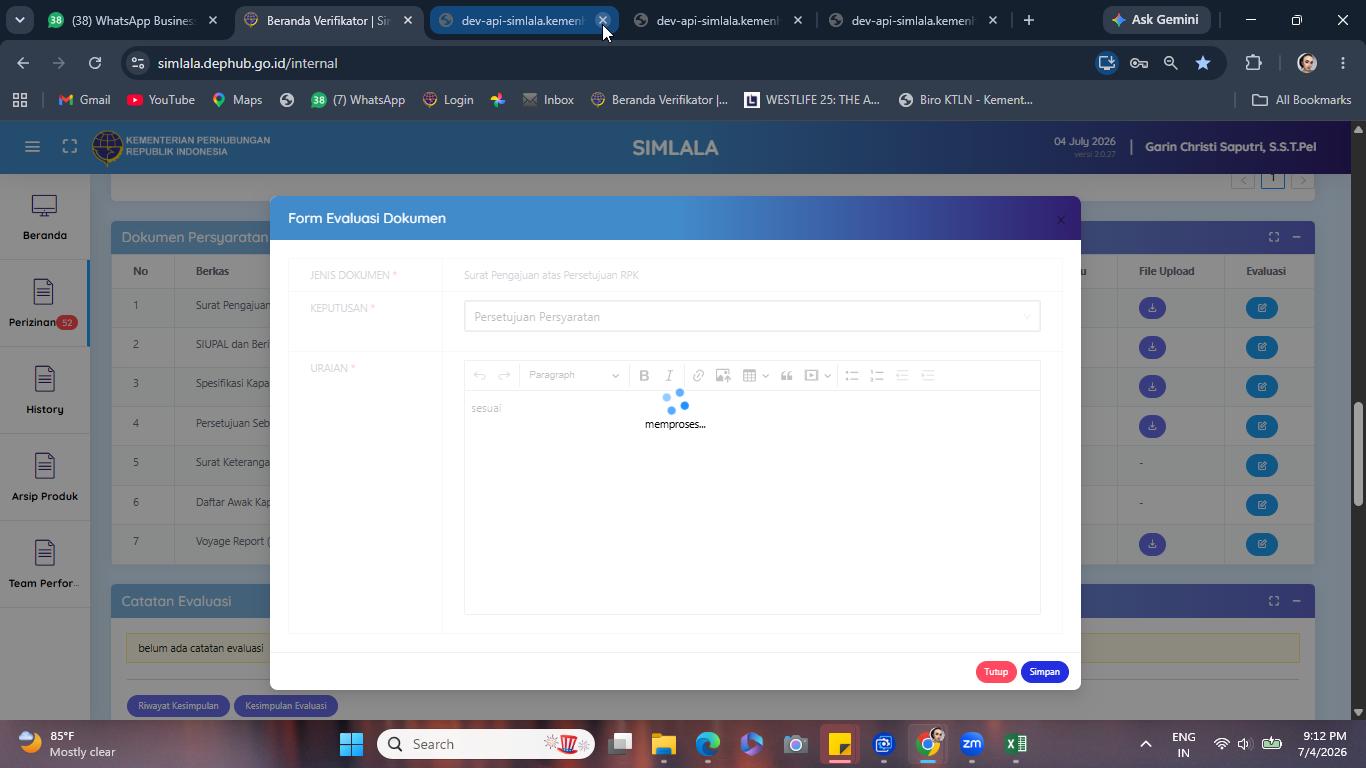Collapse the Dokumen Persyaratan panel
1366x768 pixels.
pos(1296,237)
